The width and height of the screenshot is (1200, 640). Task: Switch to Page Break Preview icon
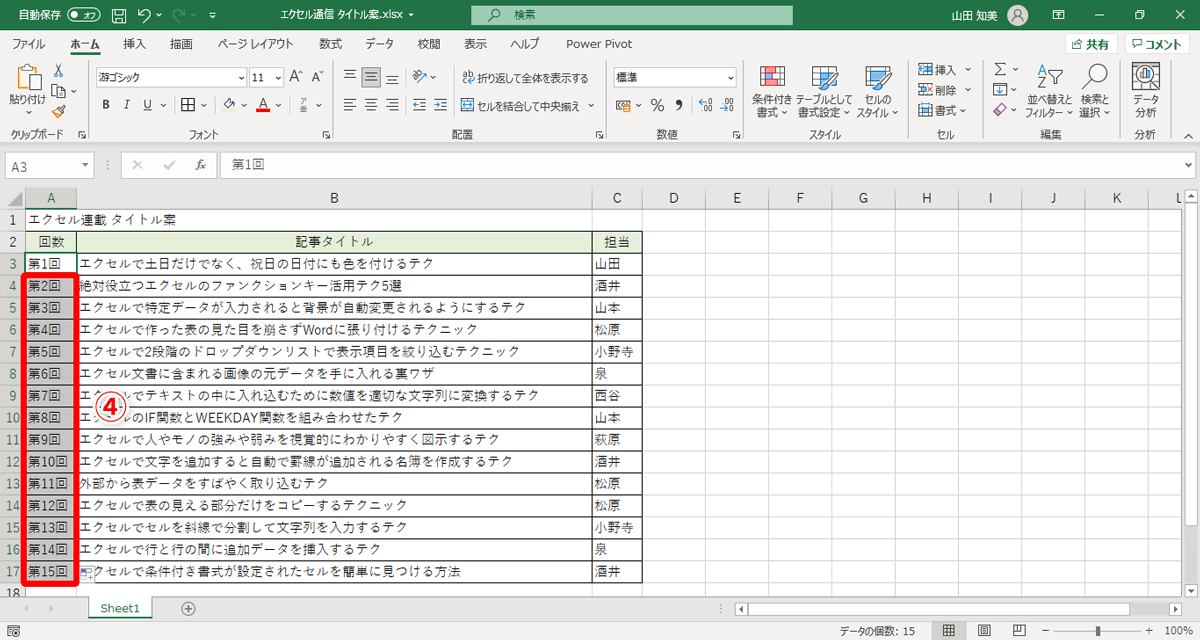coord(1019,631)
